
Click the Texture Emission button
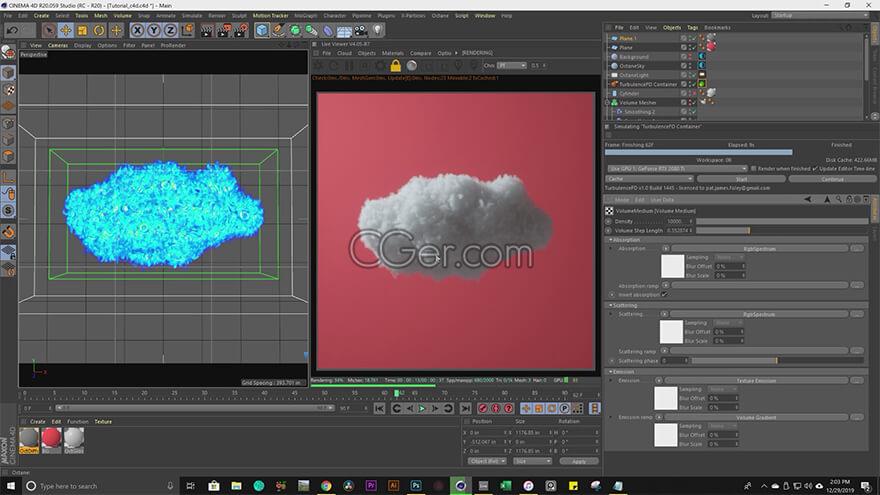pos(756,381)
